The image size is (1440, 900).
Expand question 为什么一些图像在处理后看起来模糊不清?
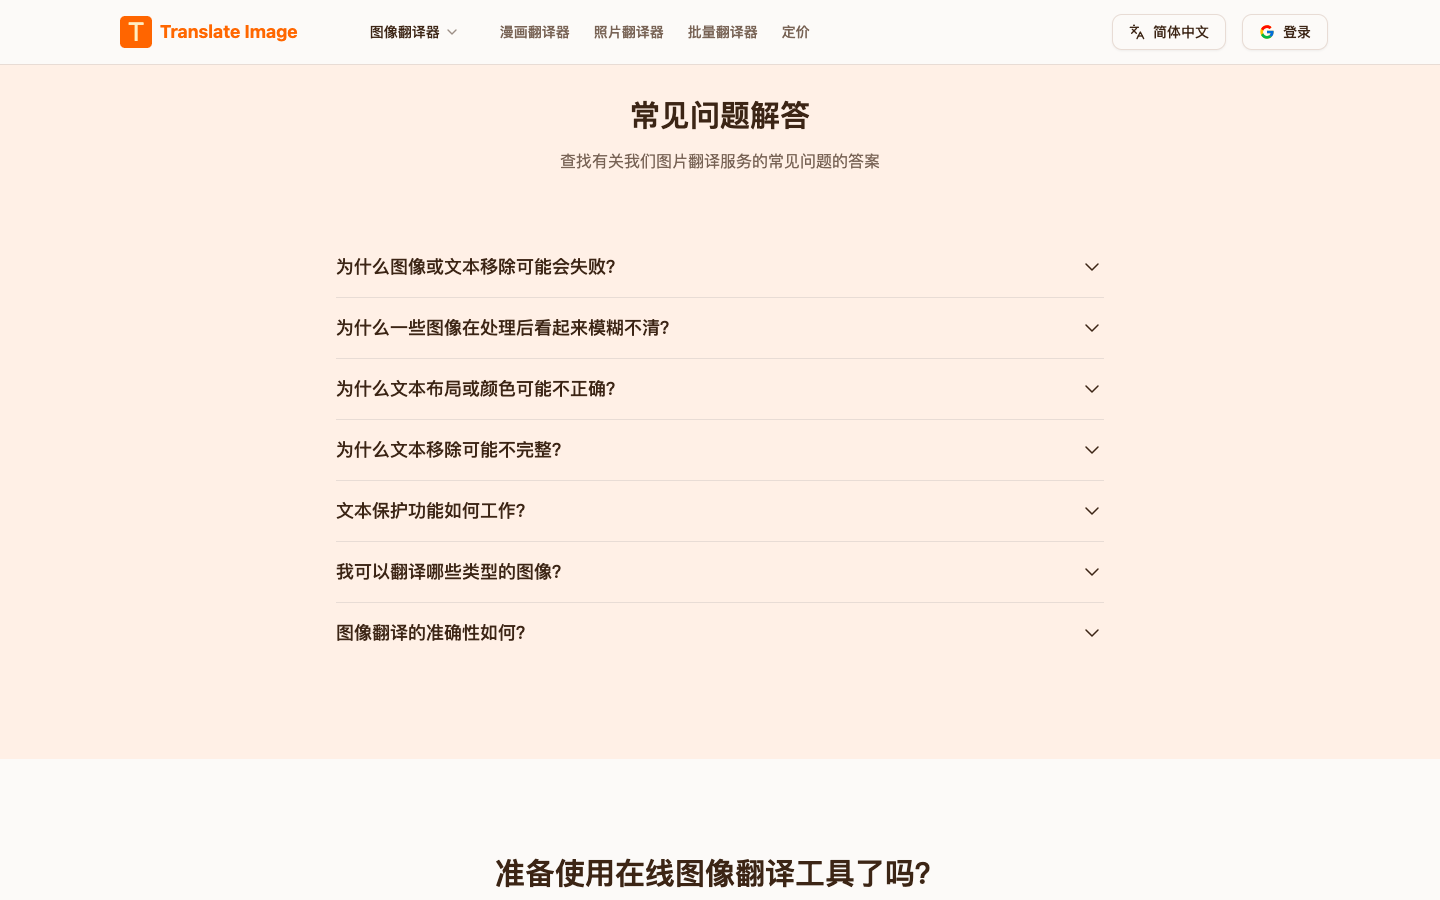[720, 328]
